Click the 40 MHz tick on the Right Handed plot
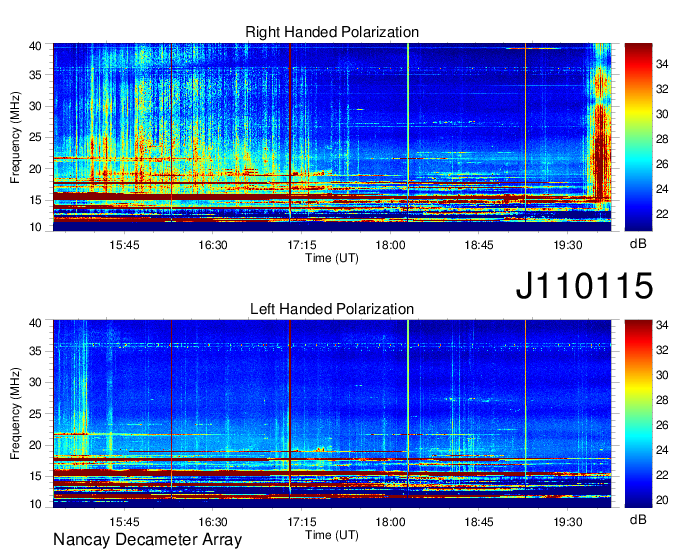The image size is (680, 552). pyautogui.click(x=35, y=46)
